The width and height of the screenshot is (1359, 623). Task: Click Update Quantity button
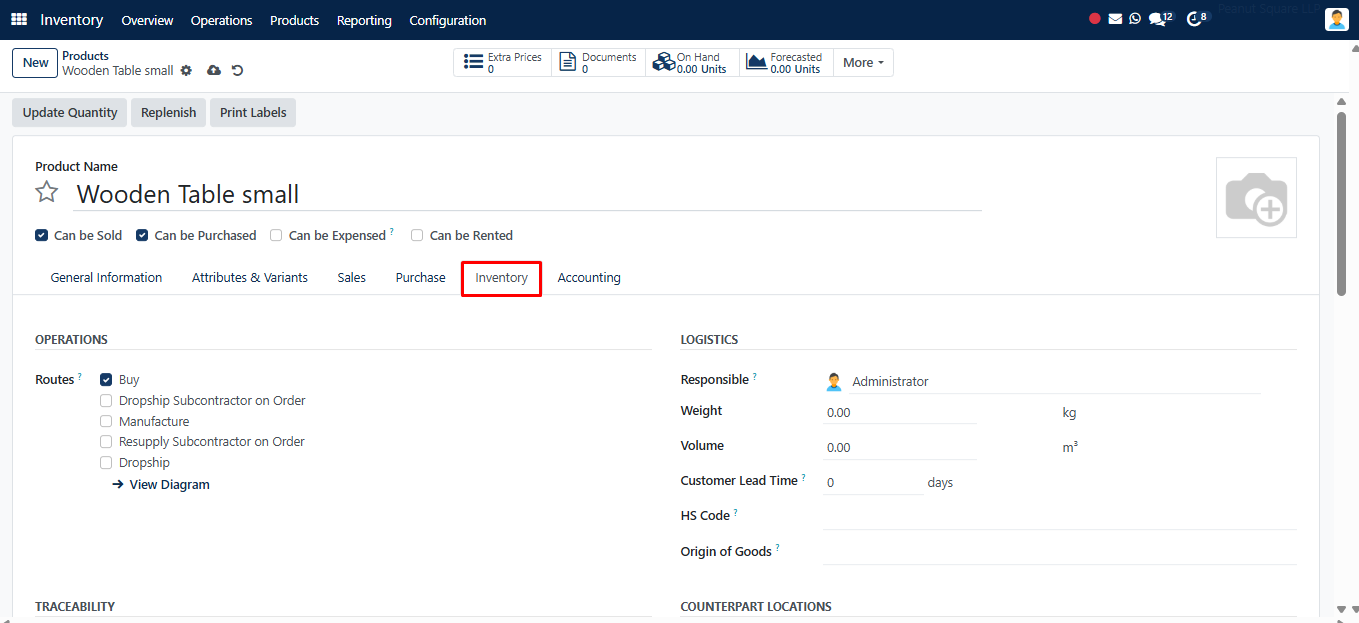pyautogui.click(x=70, y=113)
